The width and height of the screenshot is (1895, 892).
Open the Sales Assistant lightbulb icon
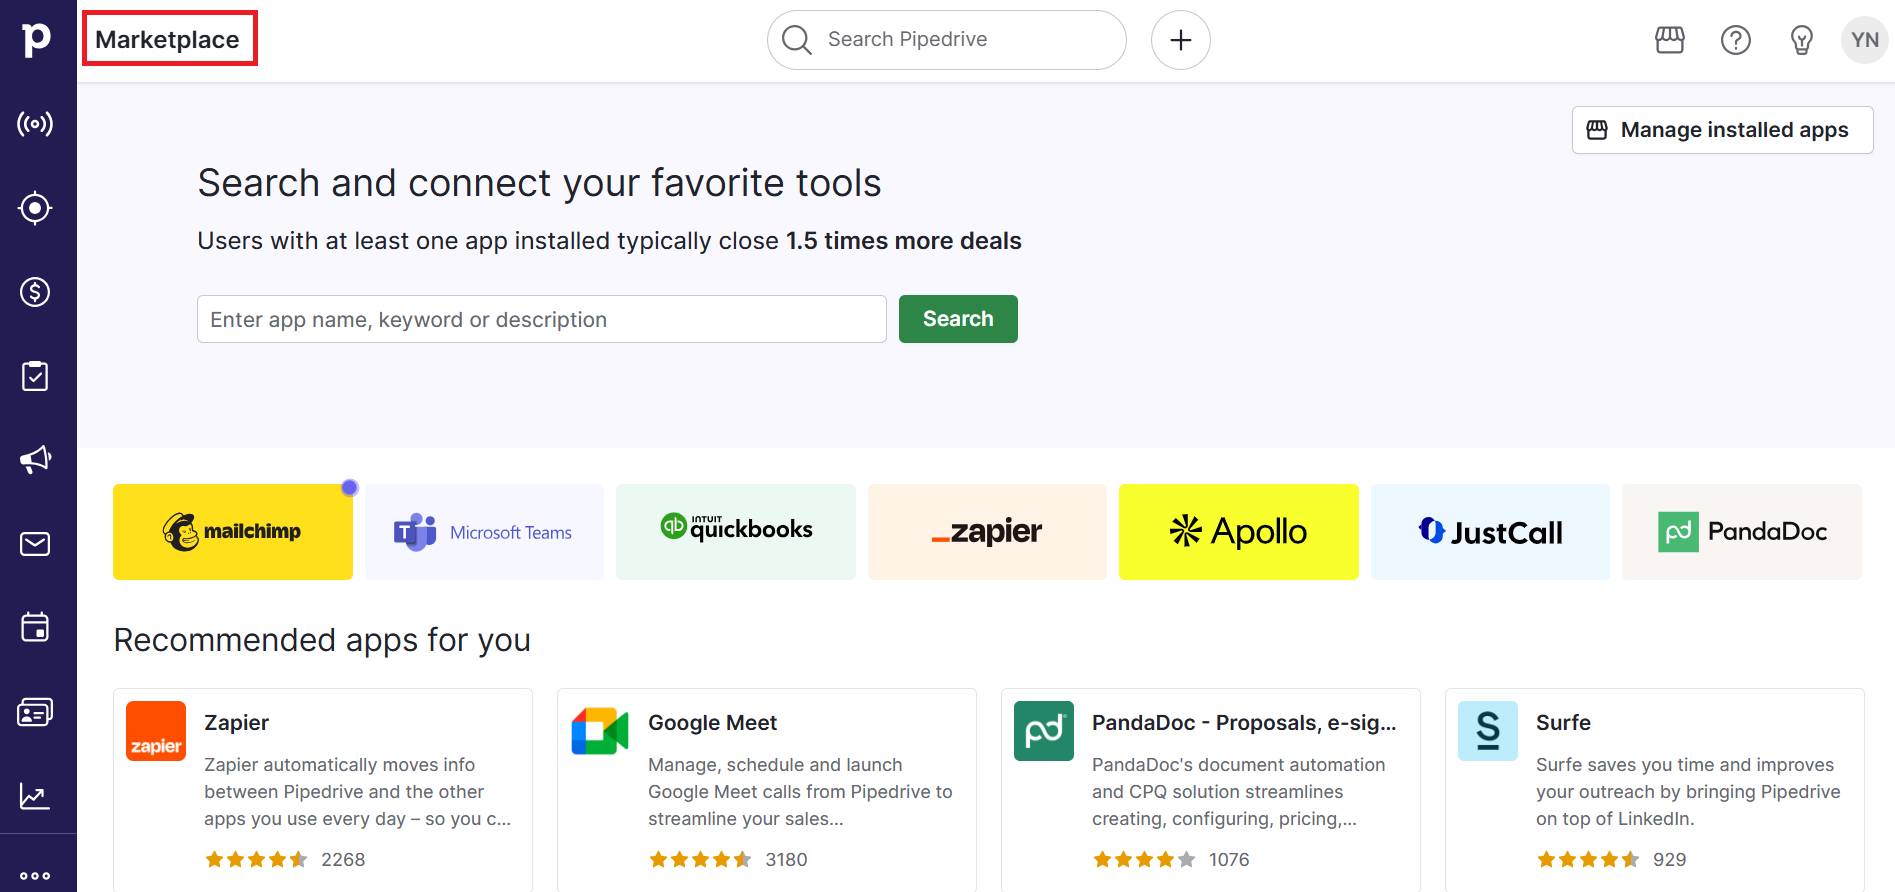[1802, 40]
